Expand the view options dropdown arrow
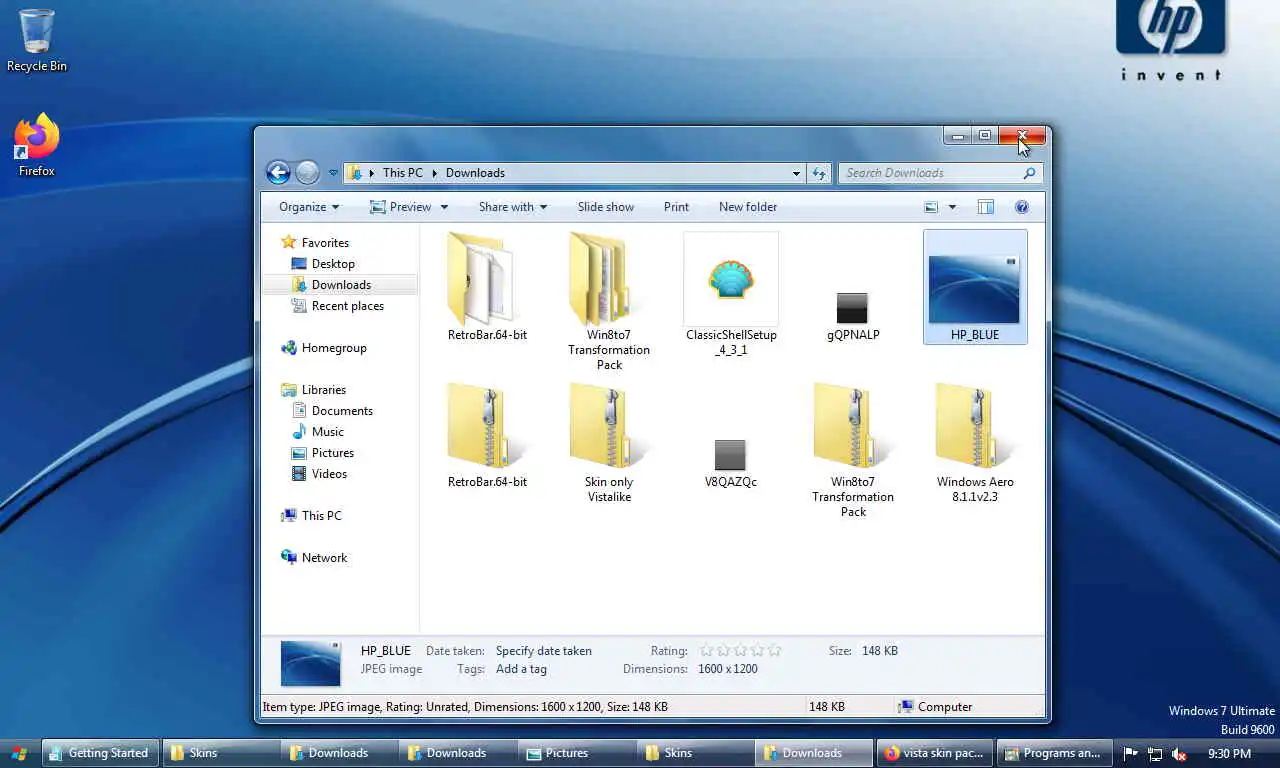Viewport: 1280px width, 768px height. coord(952,207)
